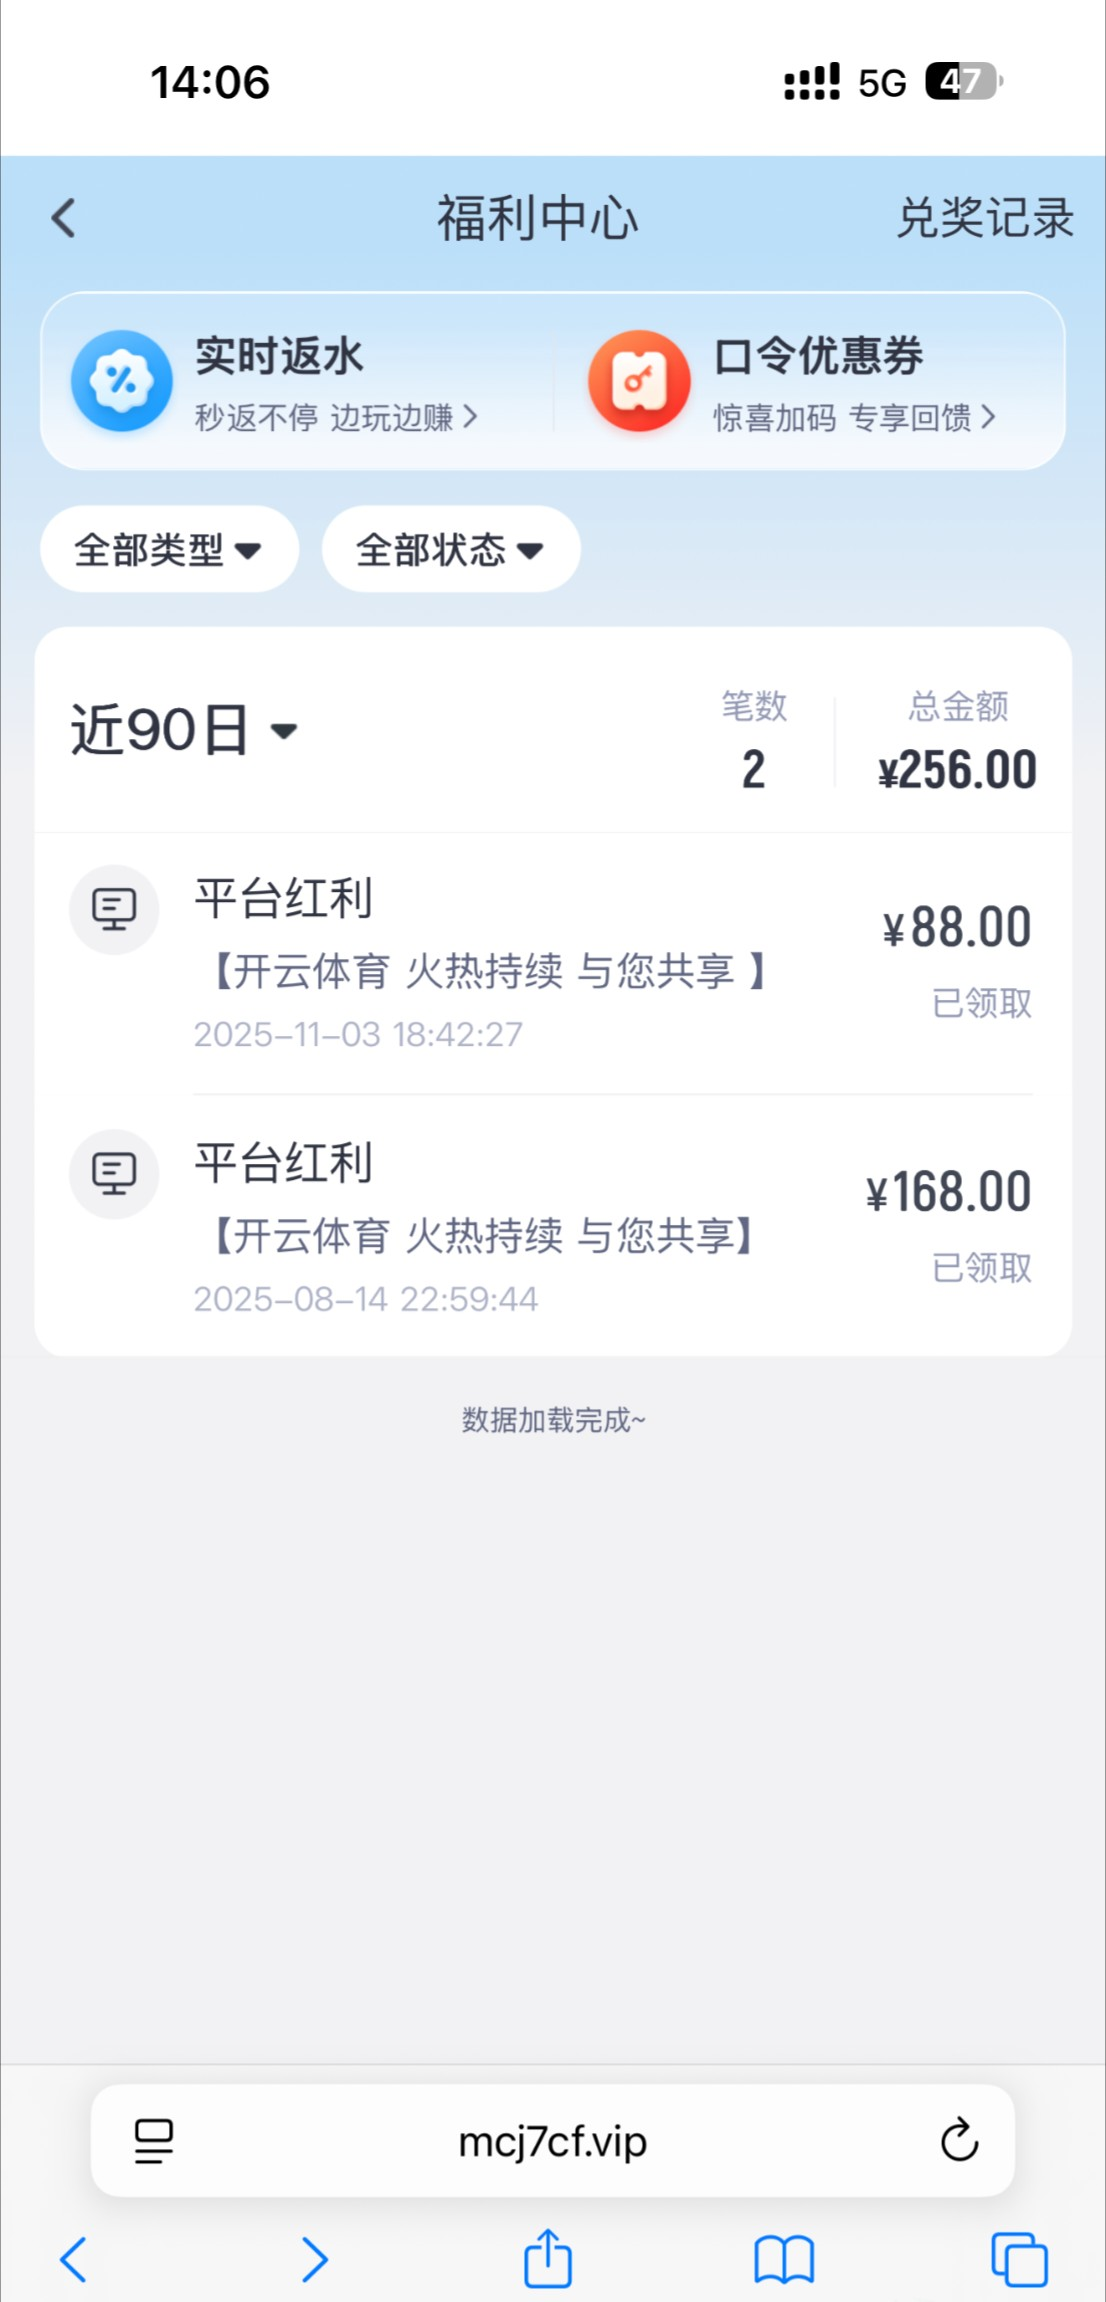Expand the 全部类型 filter dropdown
Viewport: 1106px width, 2302px height.
[x=169, y=549]
